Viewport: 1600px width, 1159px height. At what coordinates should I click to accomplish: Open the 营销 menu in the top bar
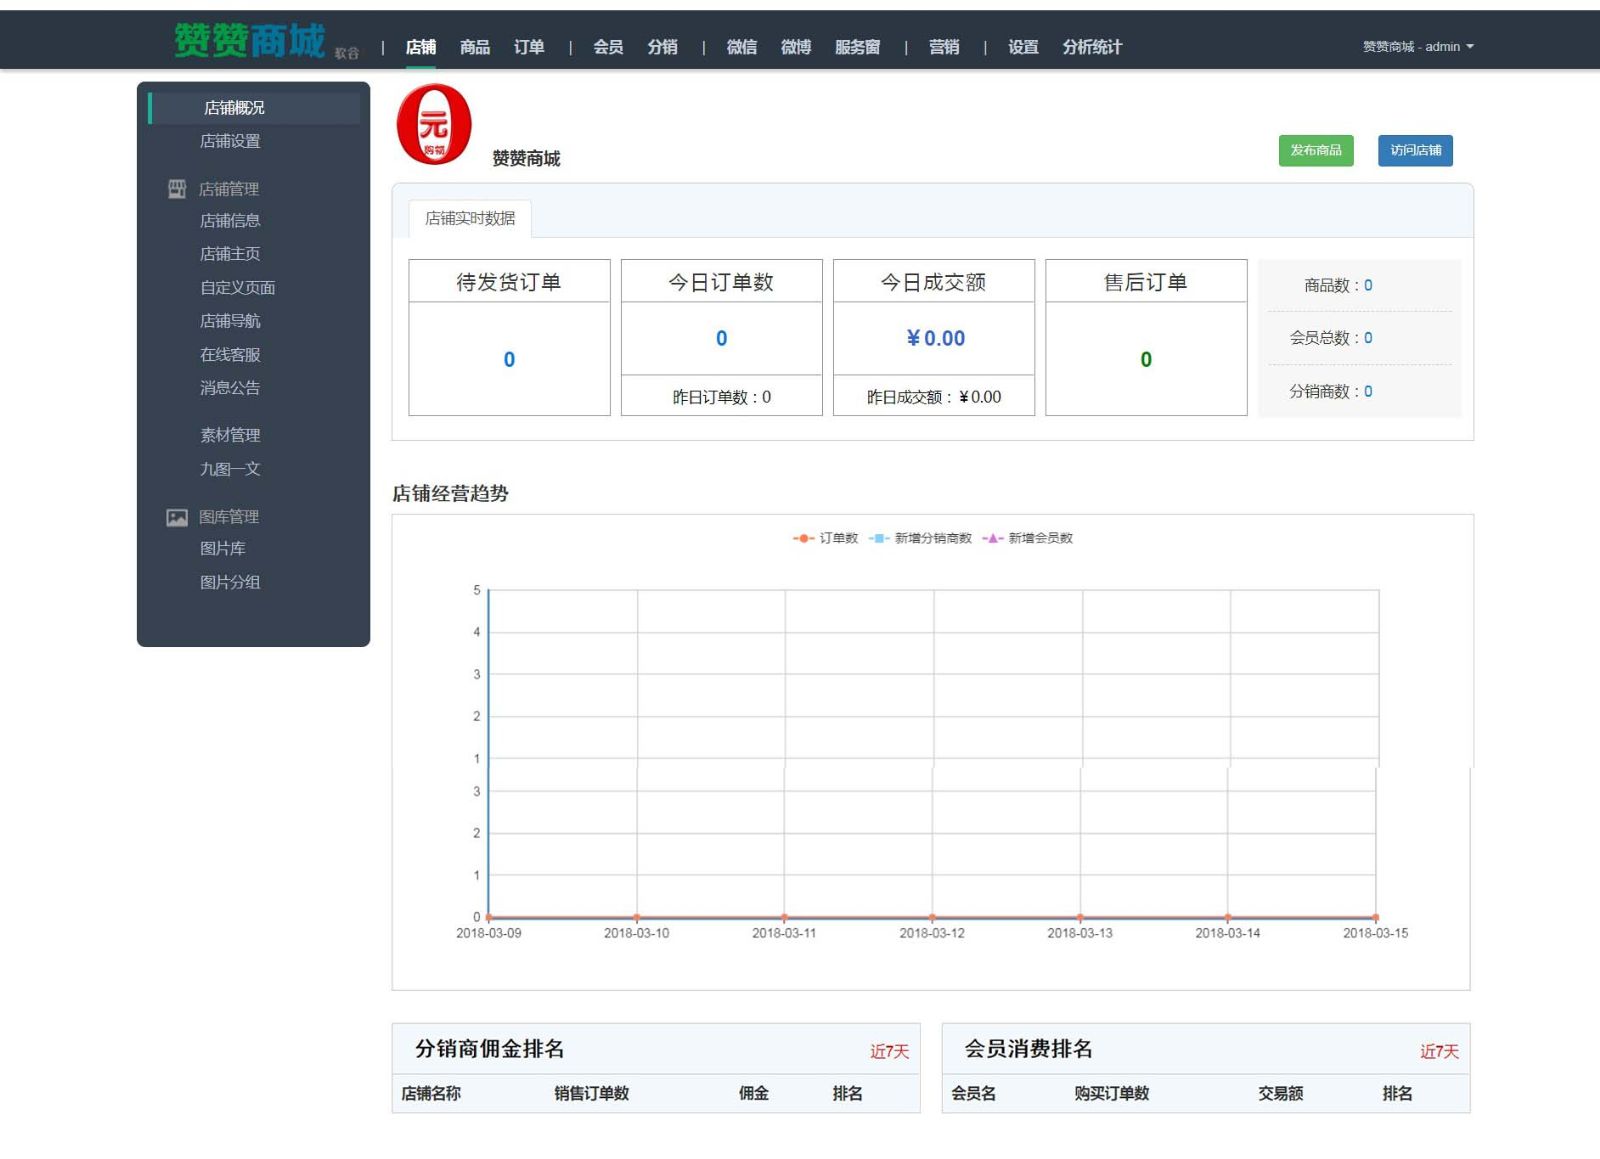coord(944,47)
